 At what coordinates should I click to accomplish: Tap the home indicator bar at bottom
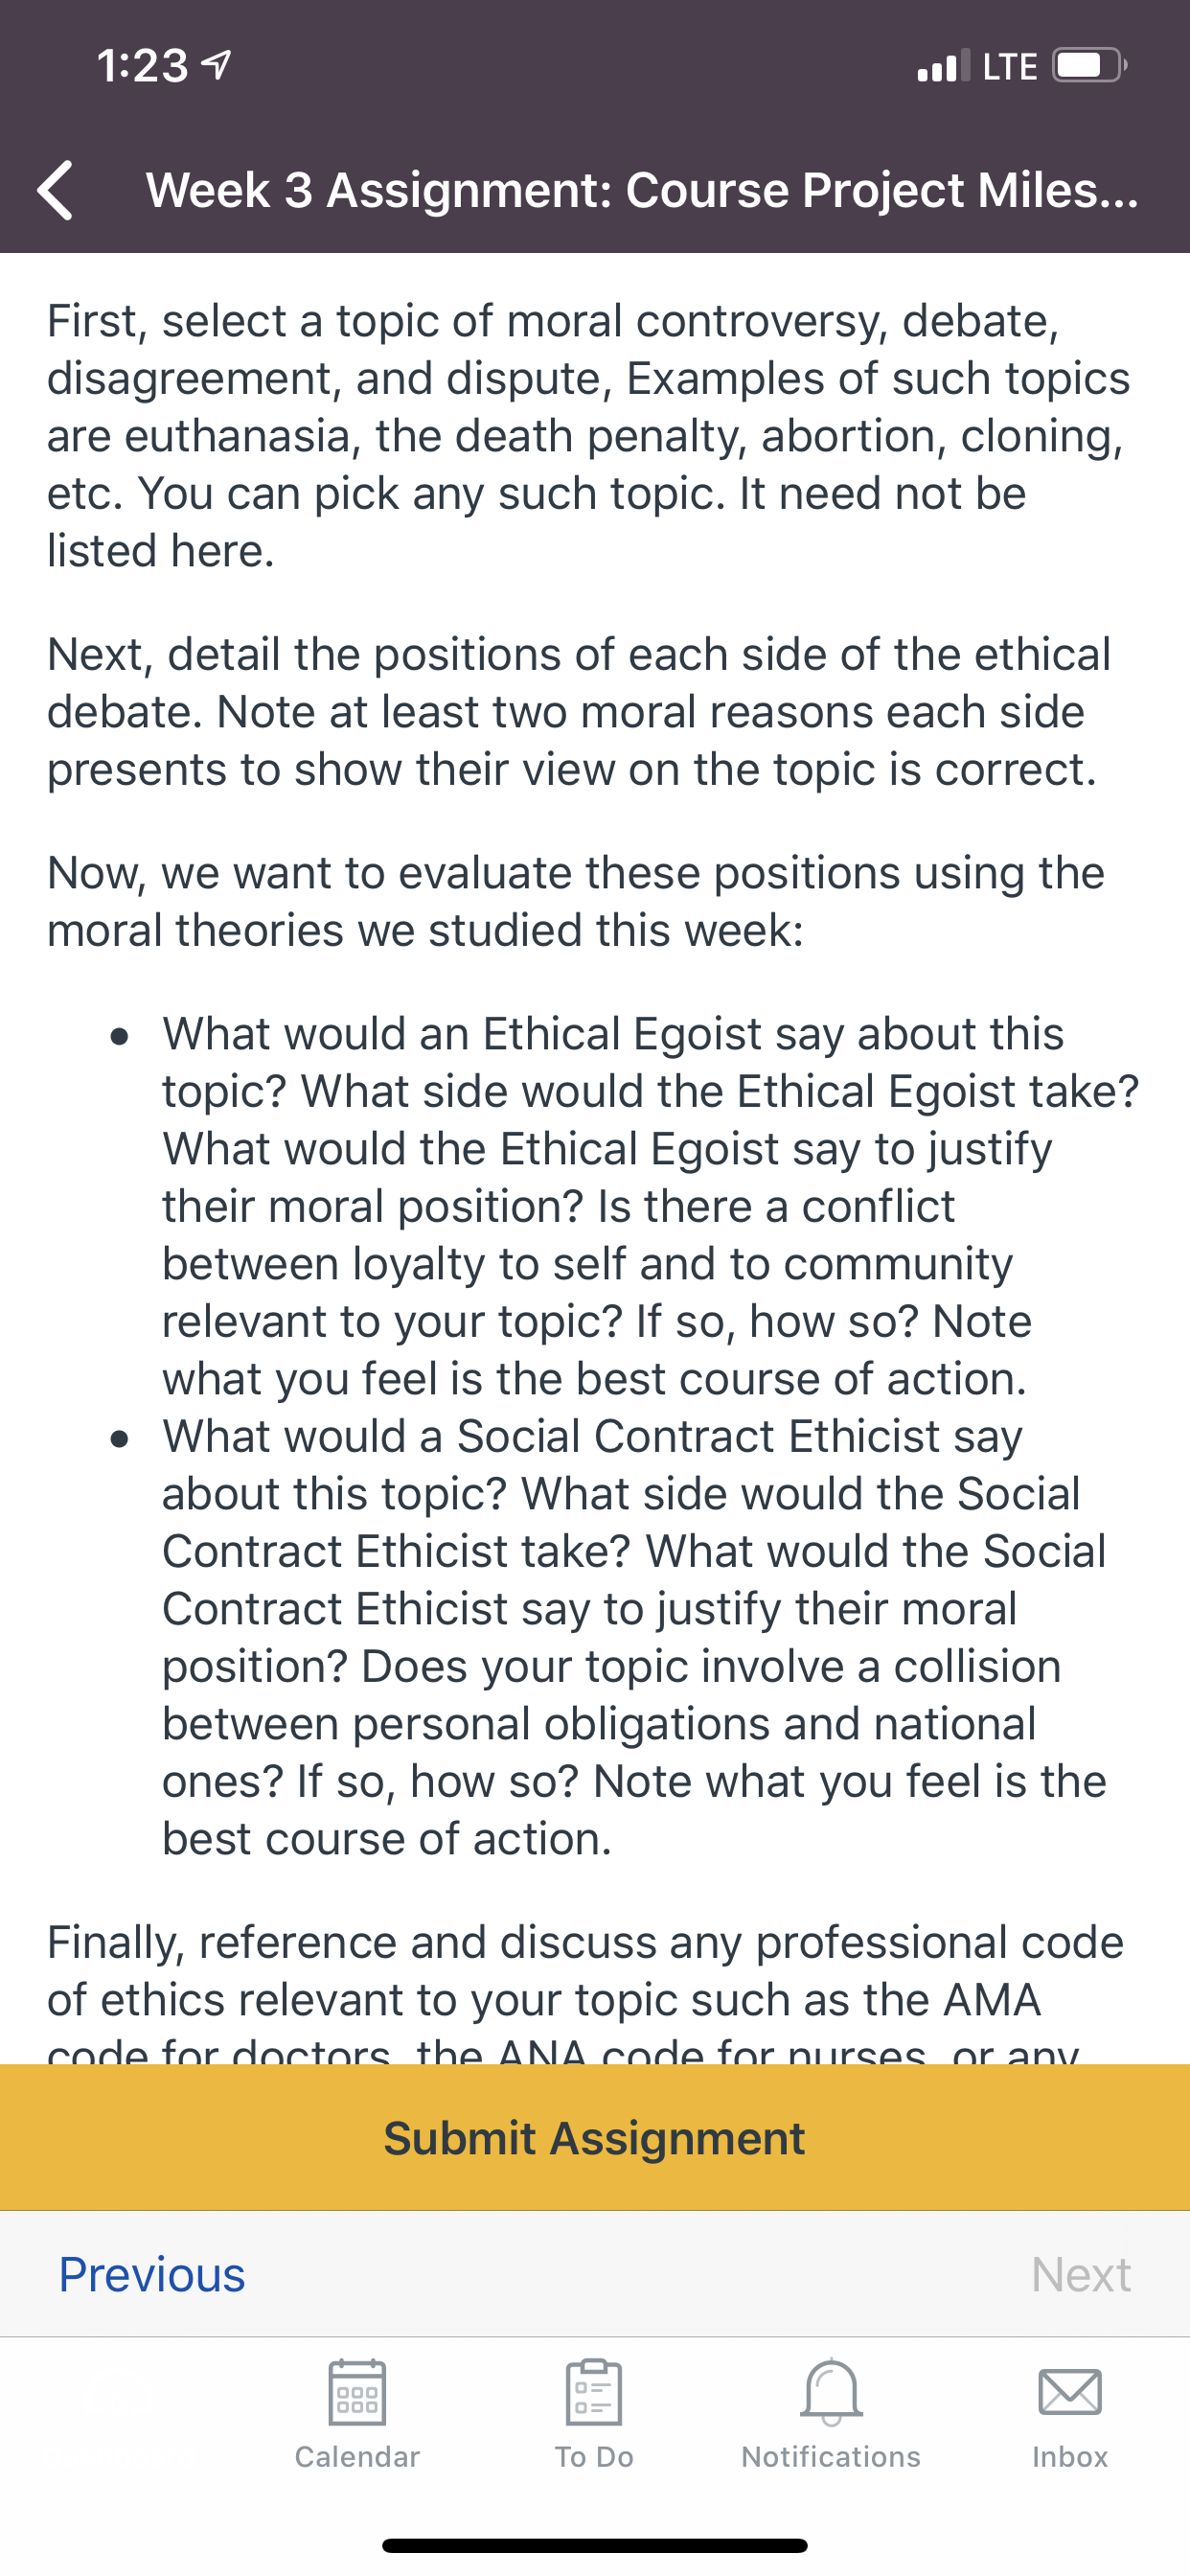tap(595, 2545)
